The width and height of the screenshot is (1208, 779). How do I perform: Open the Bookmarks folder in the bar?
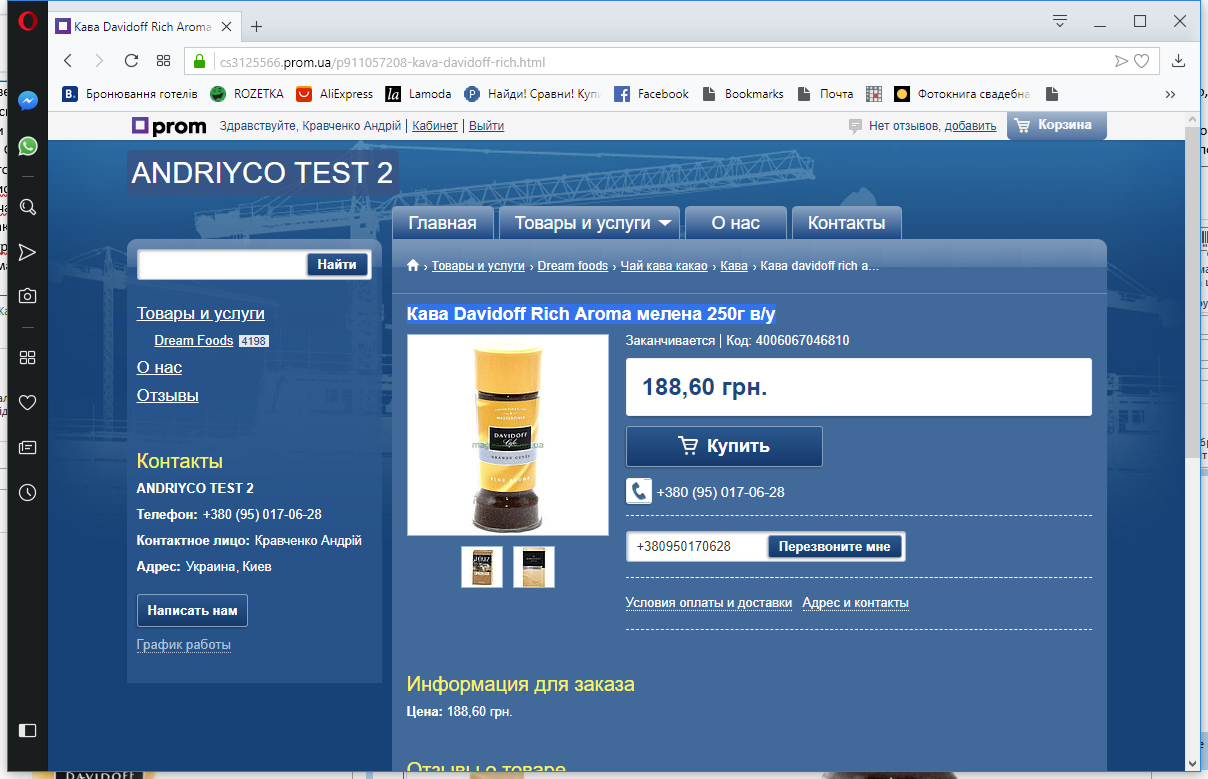point(743,94)
